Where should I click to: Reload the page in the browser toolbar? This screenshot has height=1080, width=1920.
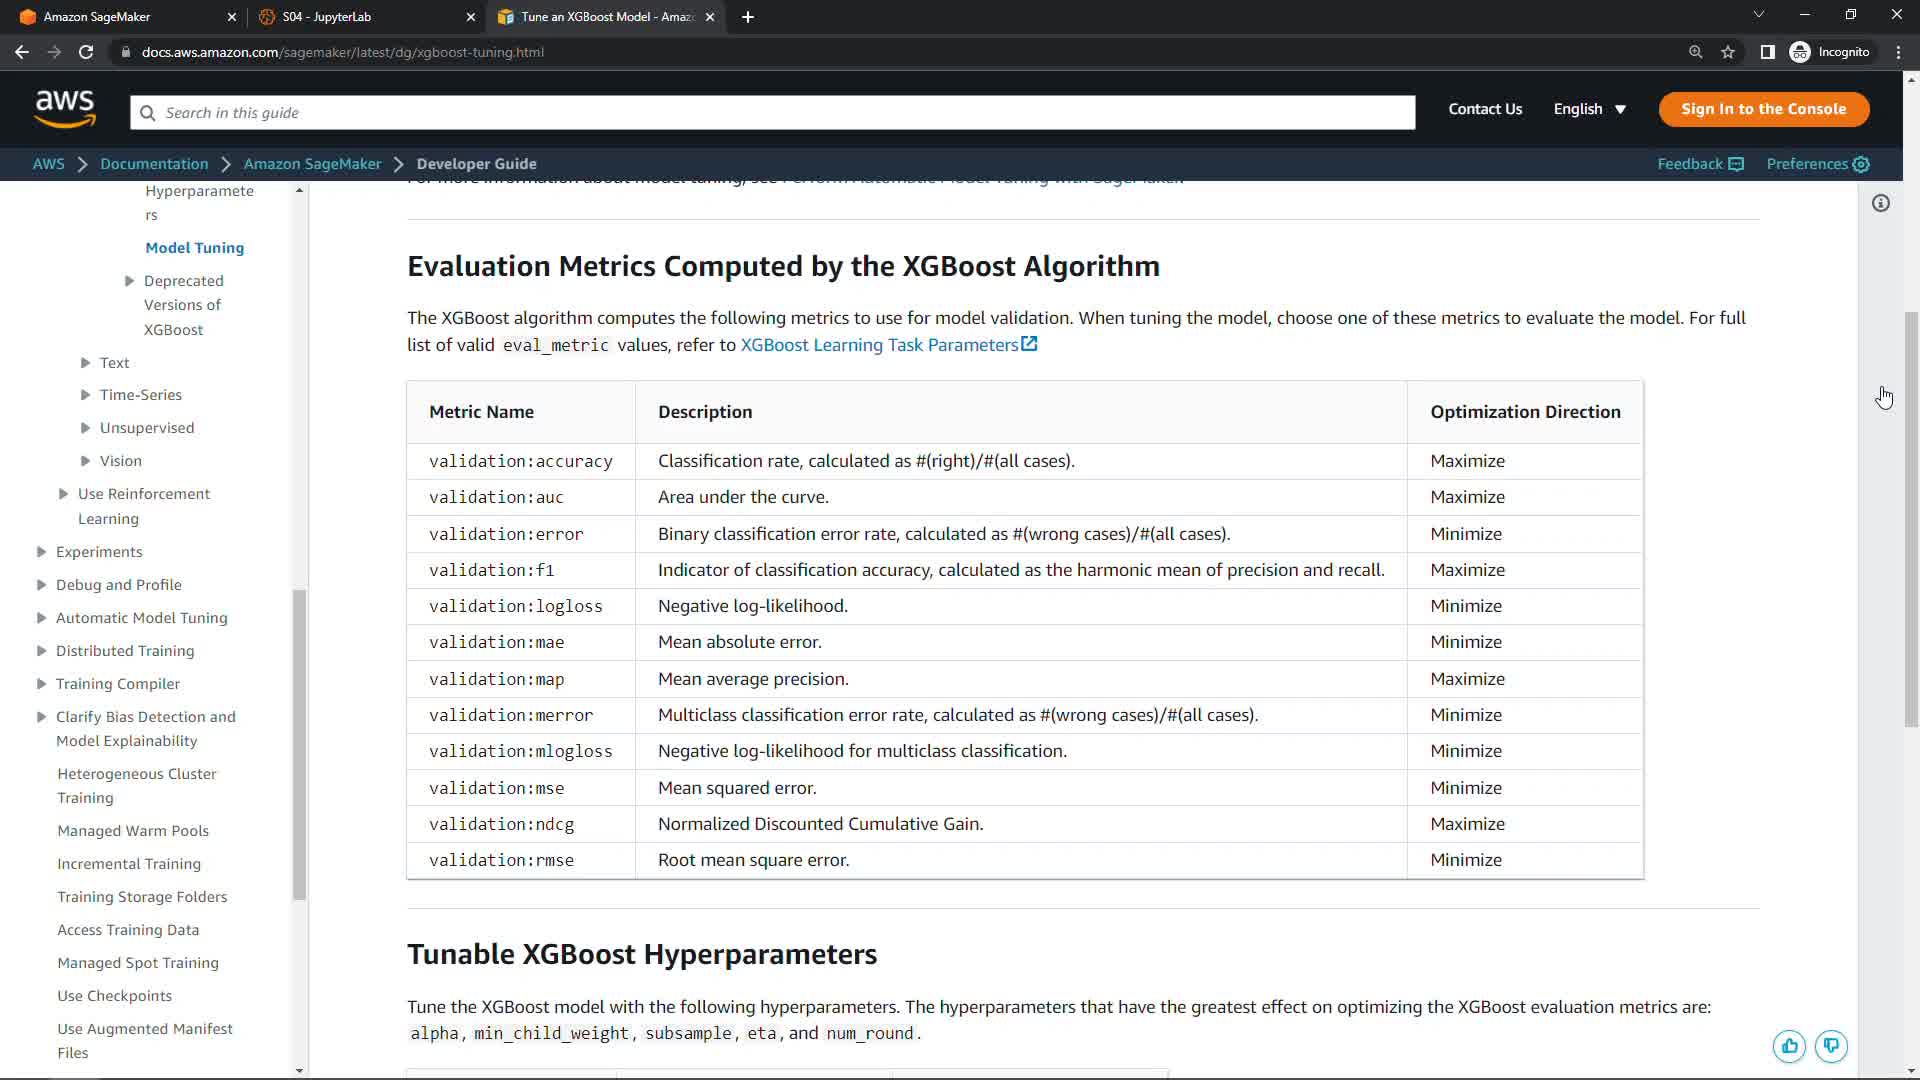coord(86,52)
